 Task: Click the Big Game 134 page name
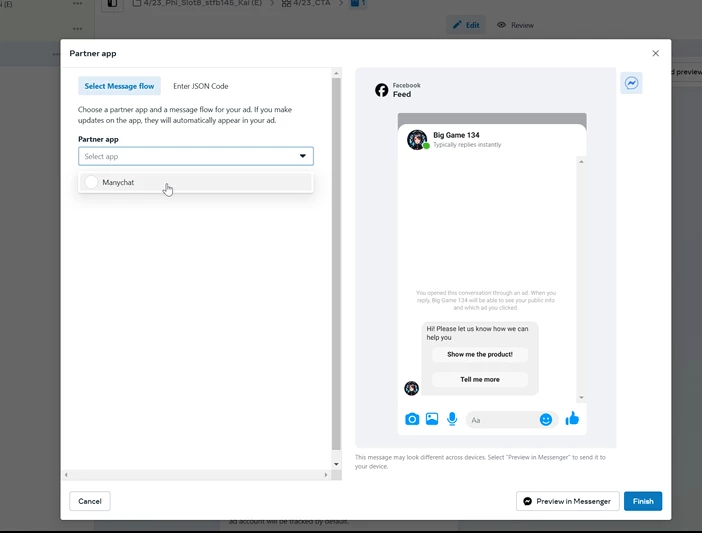coord(456,135)
